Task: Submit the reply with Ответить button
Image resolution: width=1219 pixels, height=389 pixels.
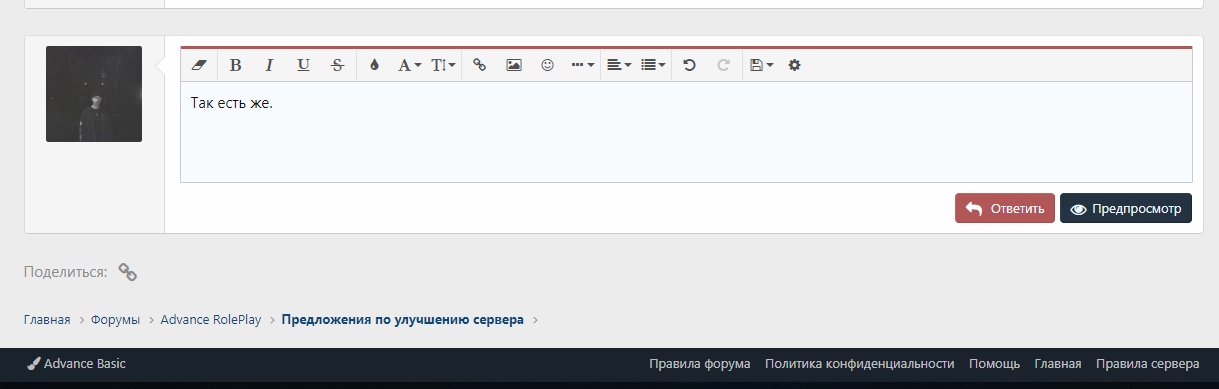Action: tap(1004, 209)
